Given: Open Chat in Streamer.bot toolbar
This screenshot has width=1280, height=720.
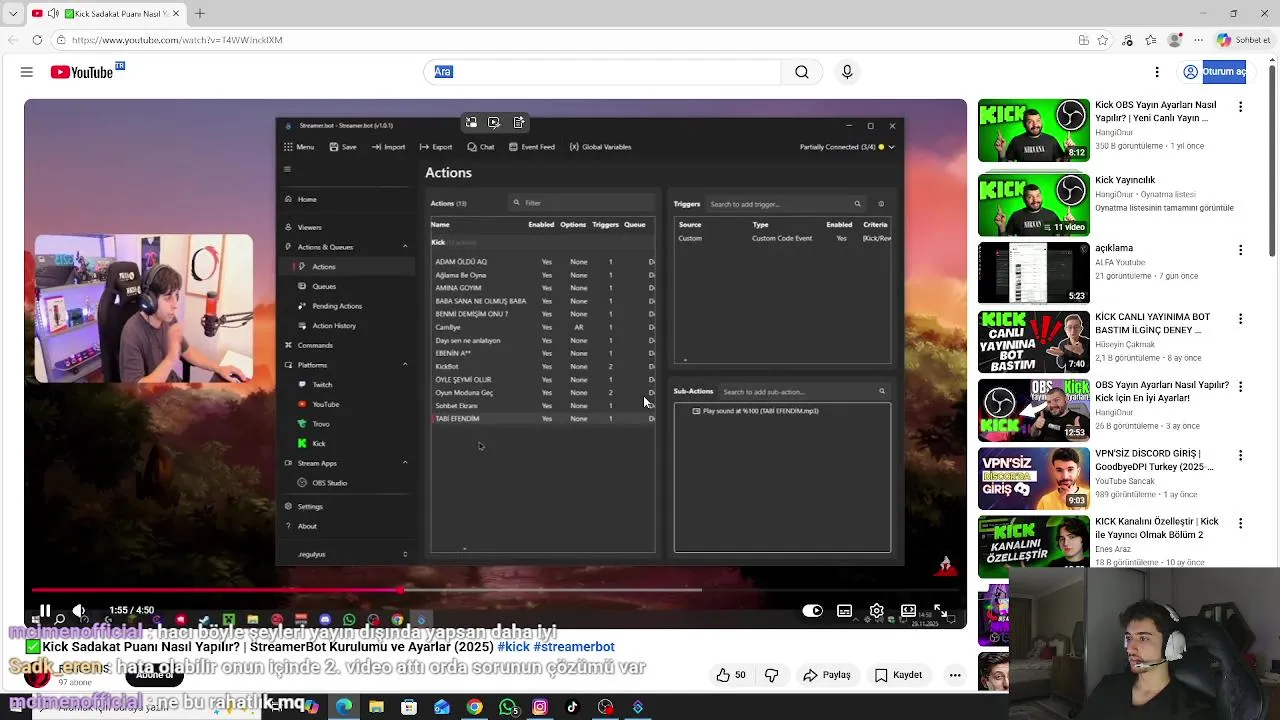Looking at the screenshot, I should pyautogui.click(x=481, y=147).
